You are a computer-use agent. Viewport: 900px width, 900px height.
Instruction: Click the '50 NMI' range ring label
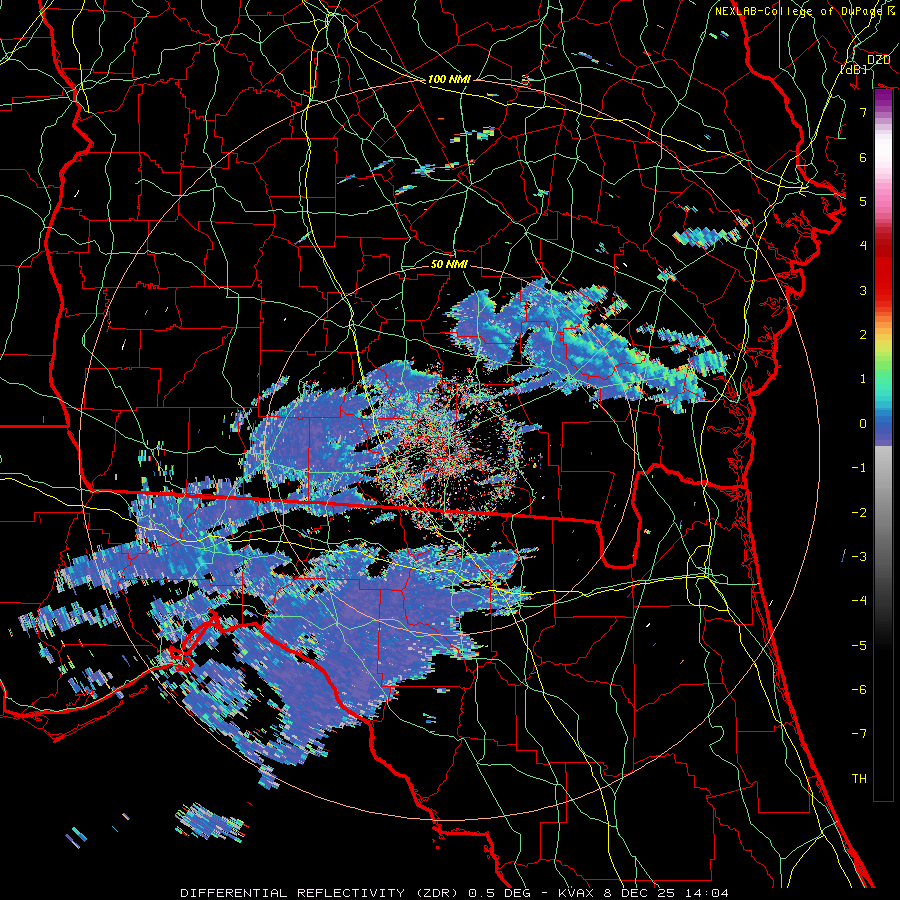point(449,264)
